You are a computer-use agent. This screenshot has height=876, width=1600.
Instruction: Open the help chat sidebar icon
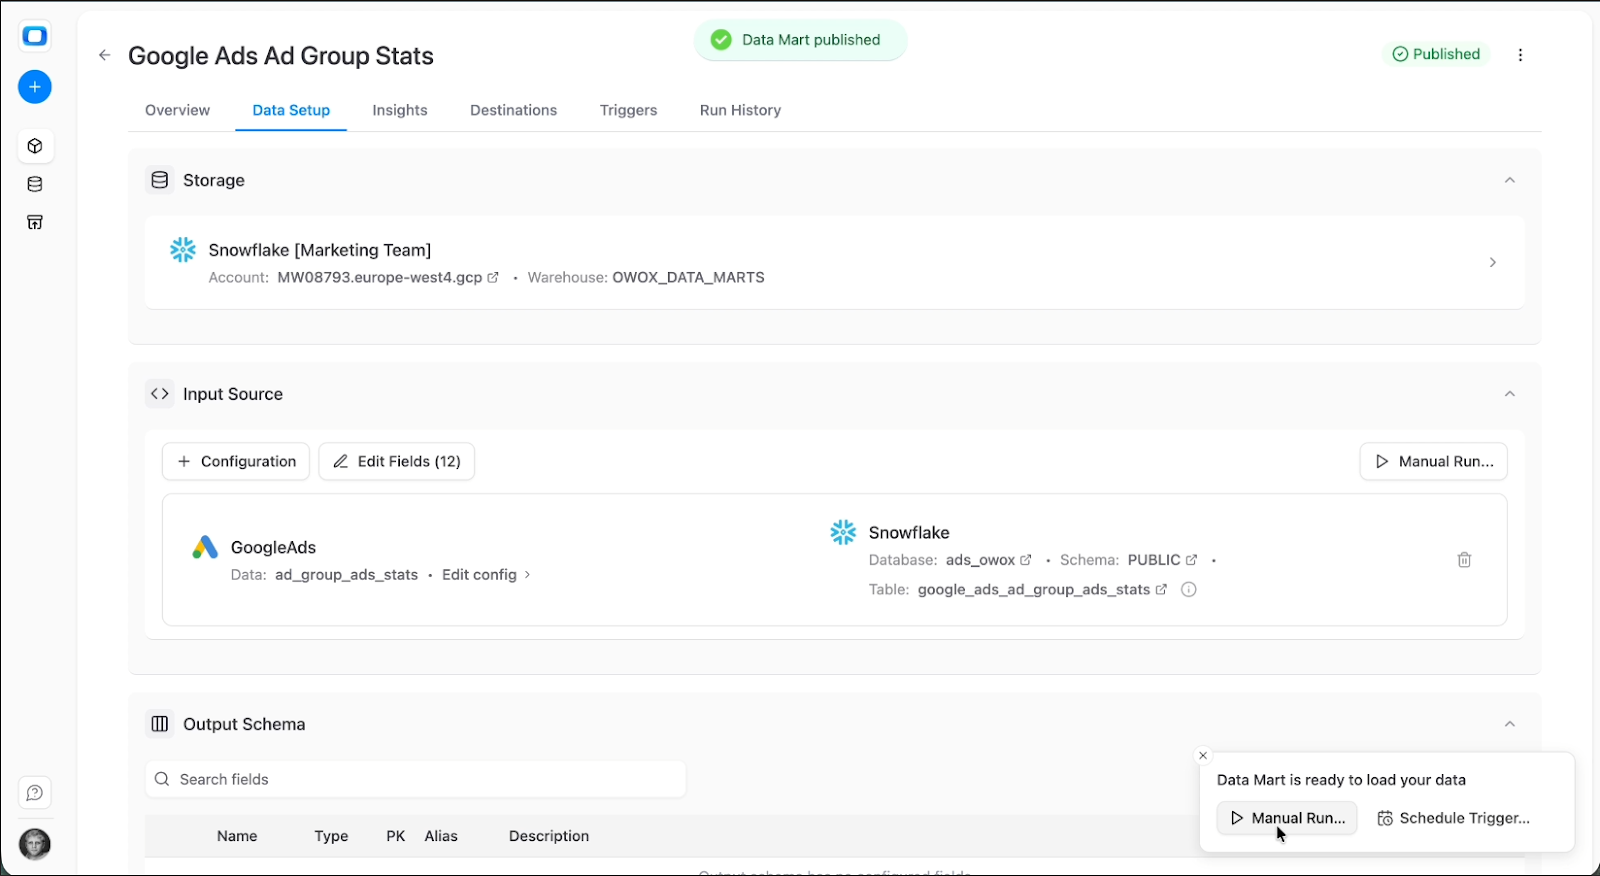point(35,793)
